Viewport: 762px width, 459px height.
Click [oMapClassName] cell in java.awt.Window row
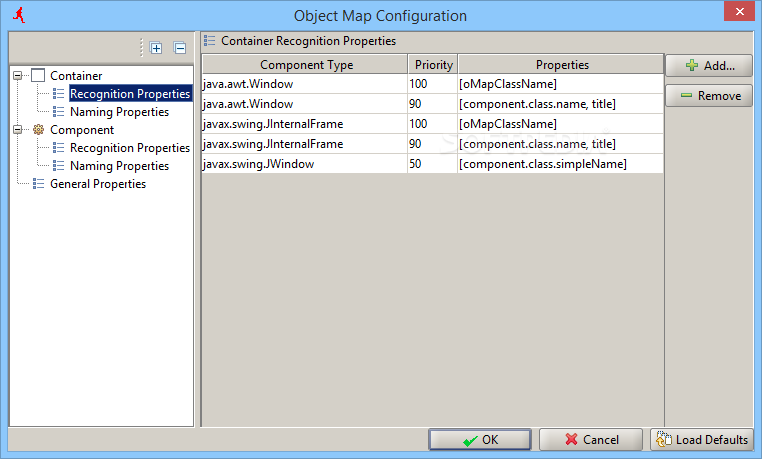(x=561, y=84)
